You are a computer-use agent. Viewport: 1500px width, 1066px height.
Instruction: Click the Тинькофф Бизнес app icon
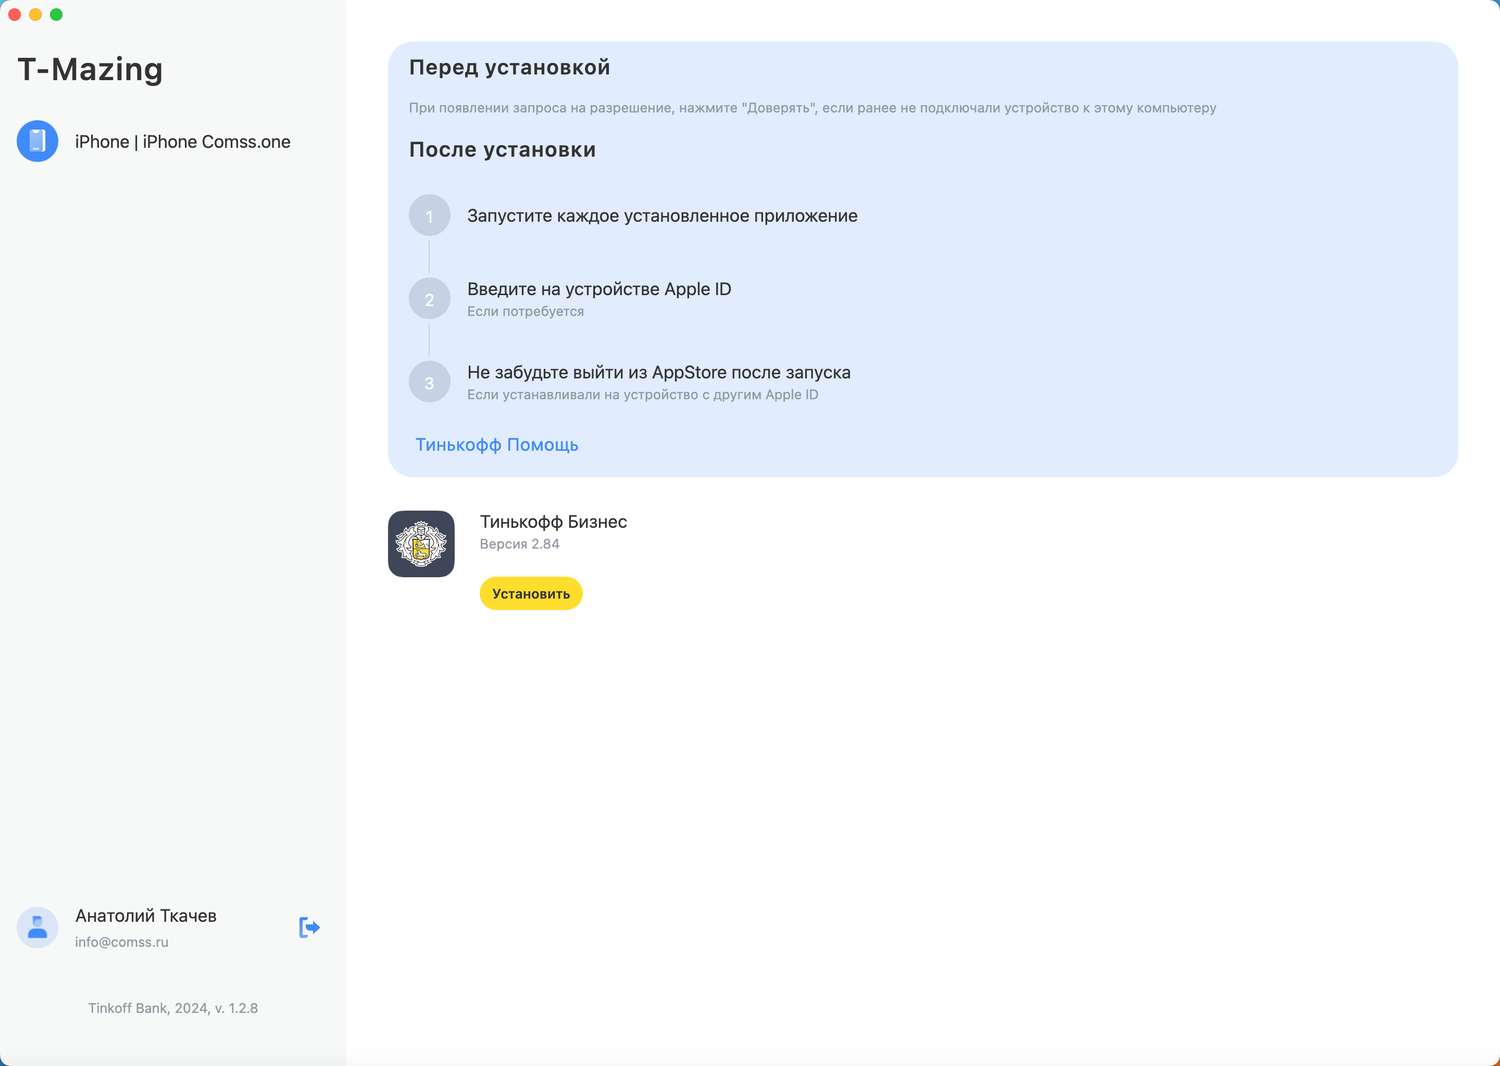click(421, 544)
